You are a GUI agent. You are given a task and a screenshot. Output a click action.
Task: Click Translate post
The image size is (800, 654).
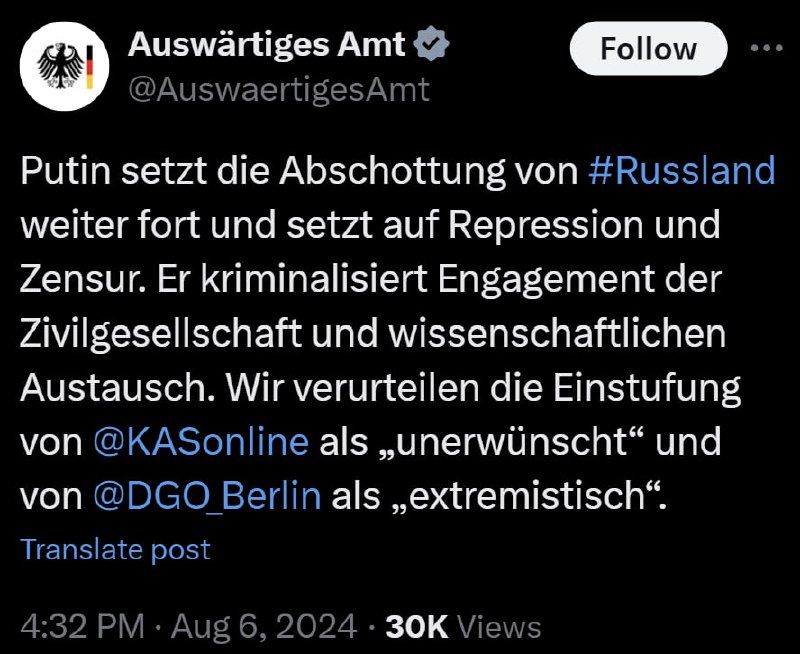115,549
